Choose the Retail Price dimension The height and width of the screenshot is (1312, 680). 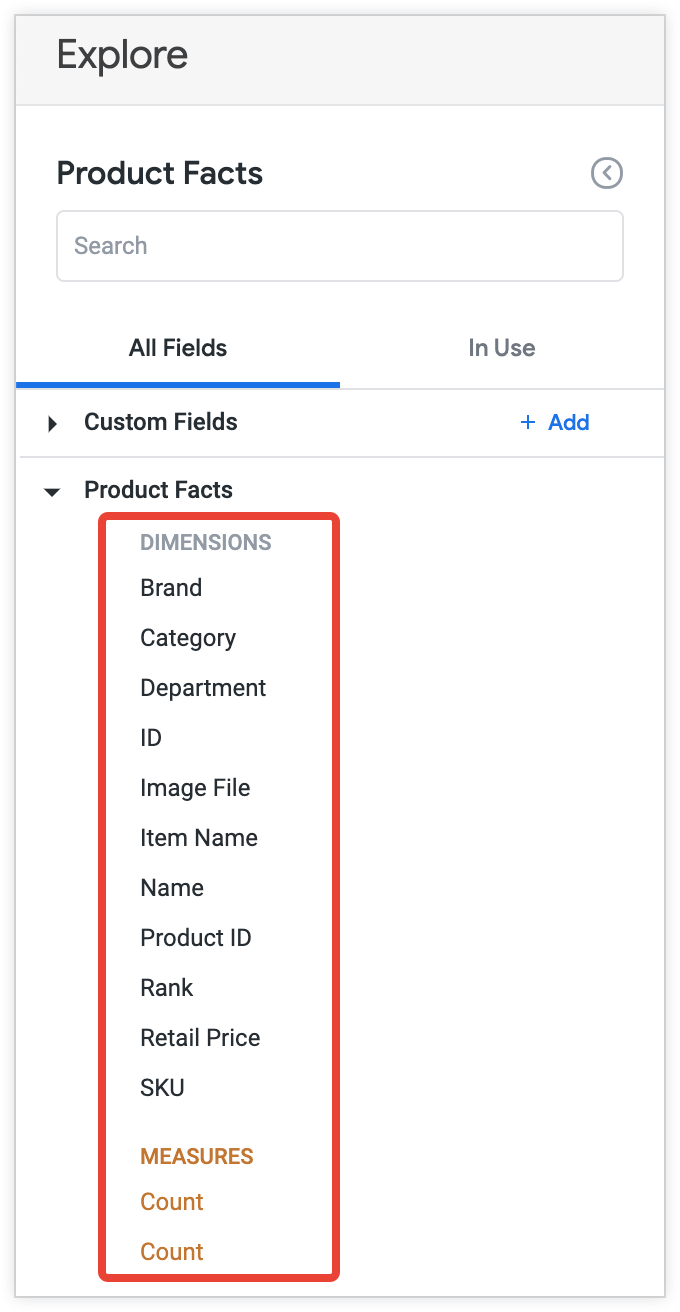tap(200, 1038)
